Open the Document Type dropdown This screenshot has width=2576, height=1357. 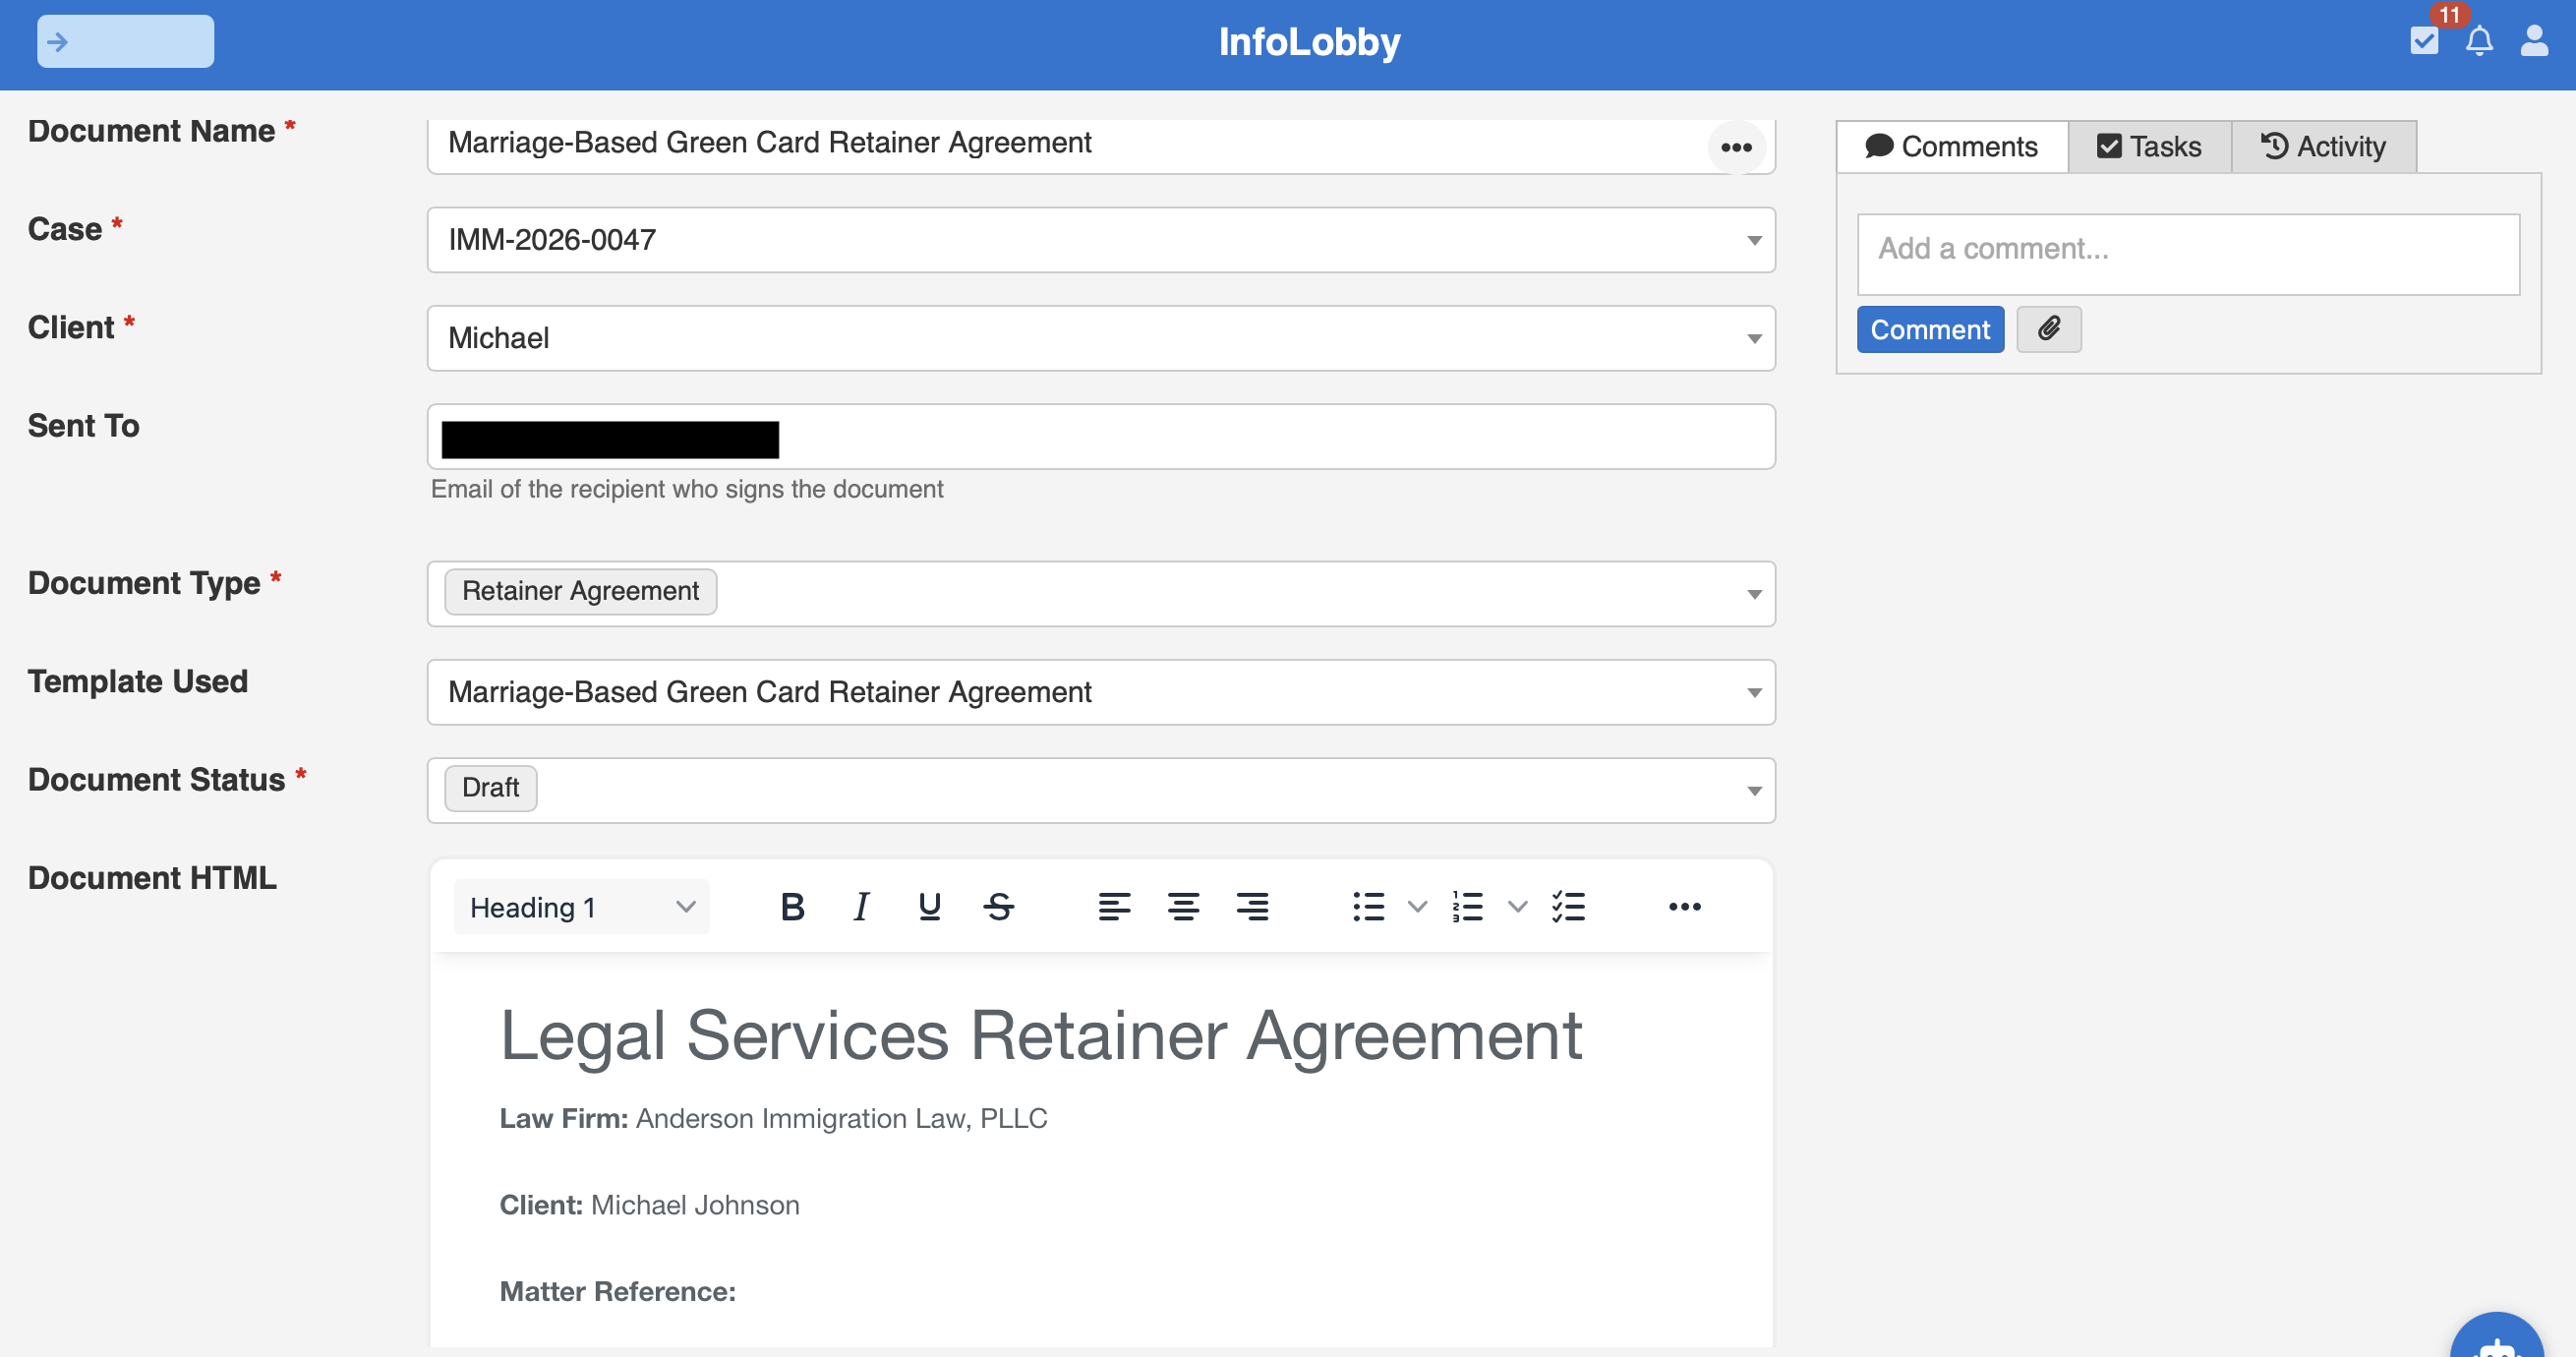[1101, 594]
